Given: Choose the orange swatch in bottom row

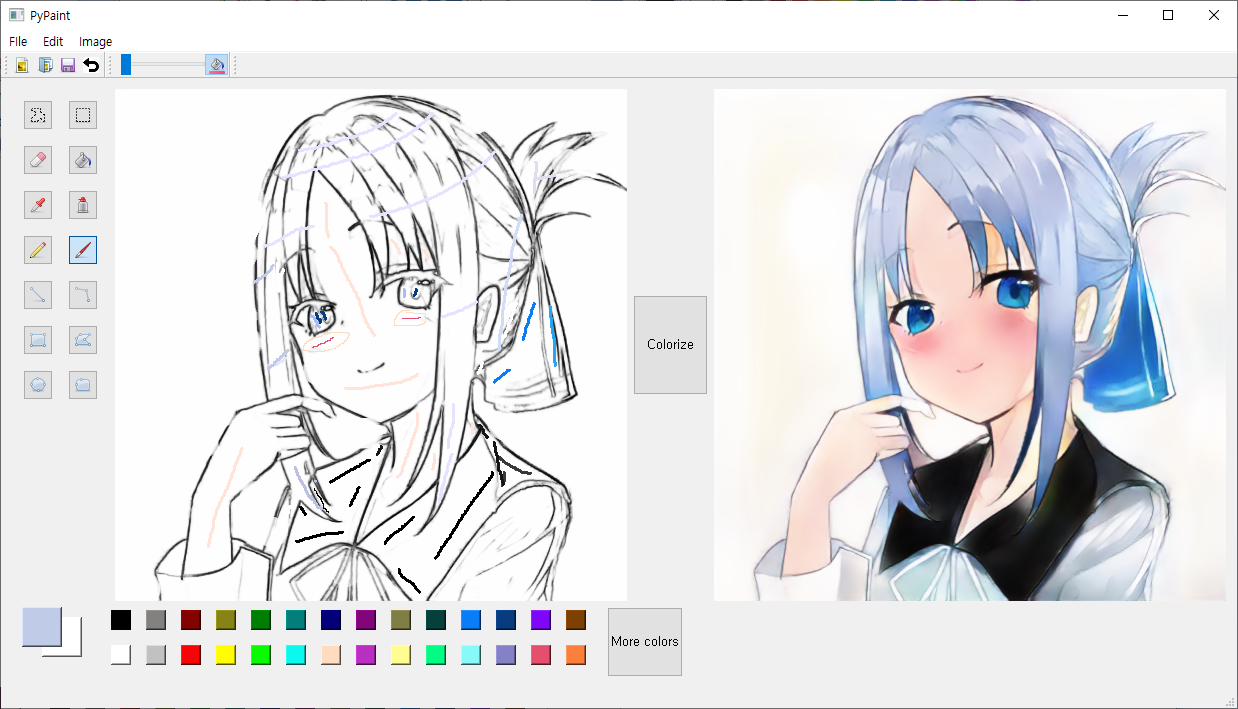Looking at the screenshot, I should coord(576,655).
